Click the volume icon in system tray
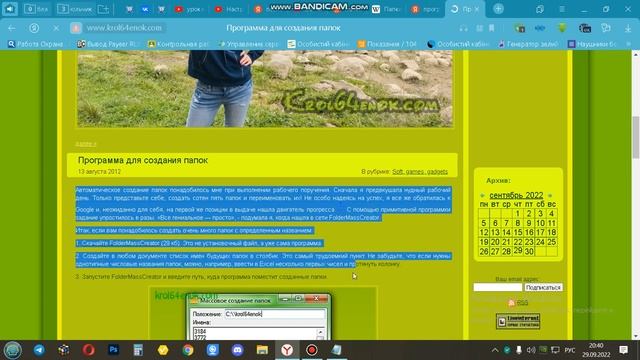 click(531, 350)
